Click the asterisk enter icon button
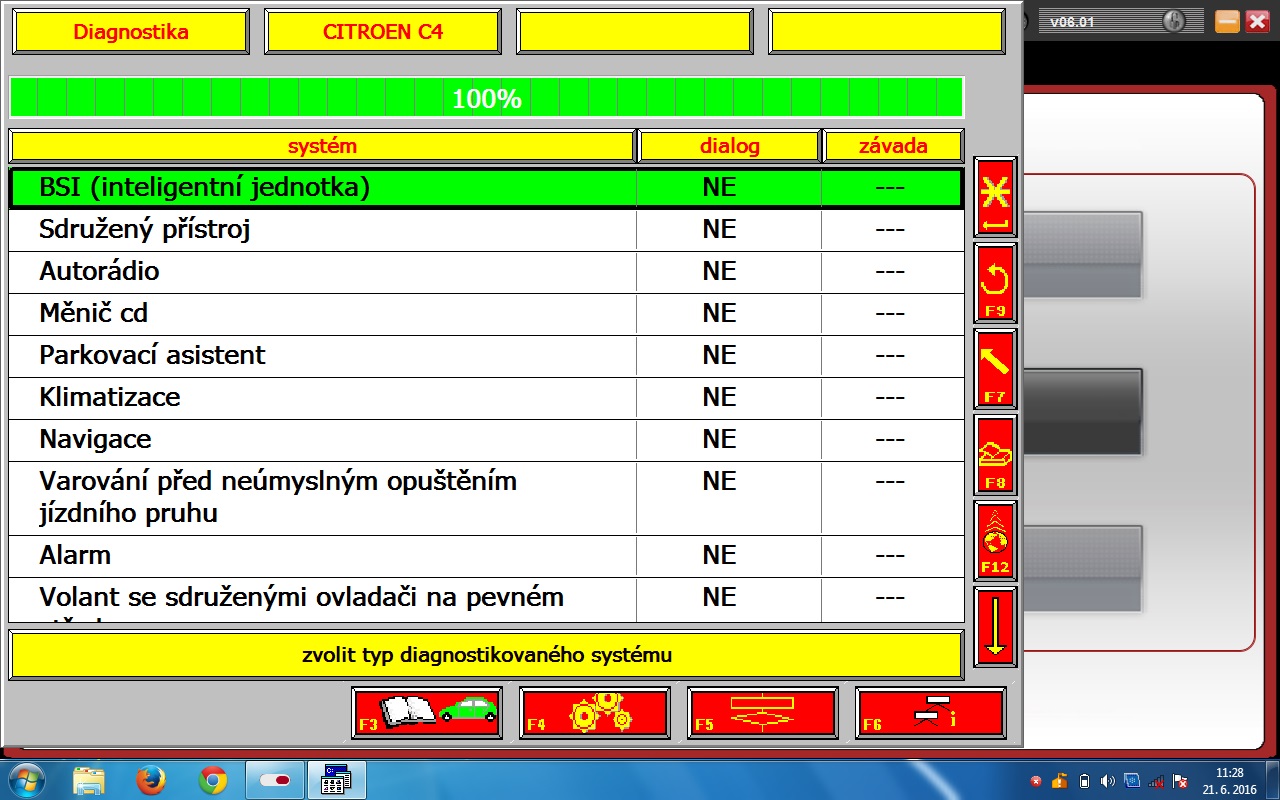 click(994, 197)
